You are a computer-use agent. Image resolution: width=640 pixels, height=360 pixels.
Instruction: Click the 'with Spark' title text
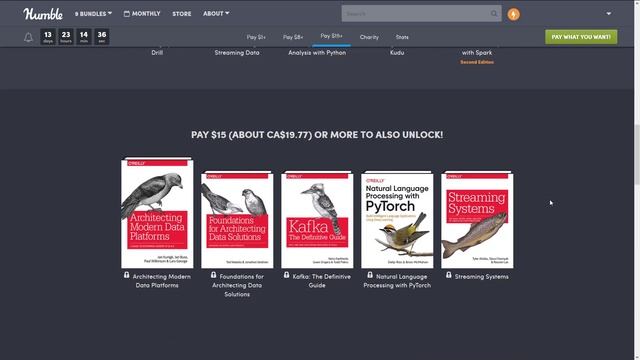pyautogui.click(x=477, y=53)
